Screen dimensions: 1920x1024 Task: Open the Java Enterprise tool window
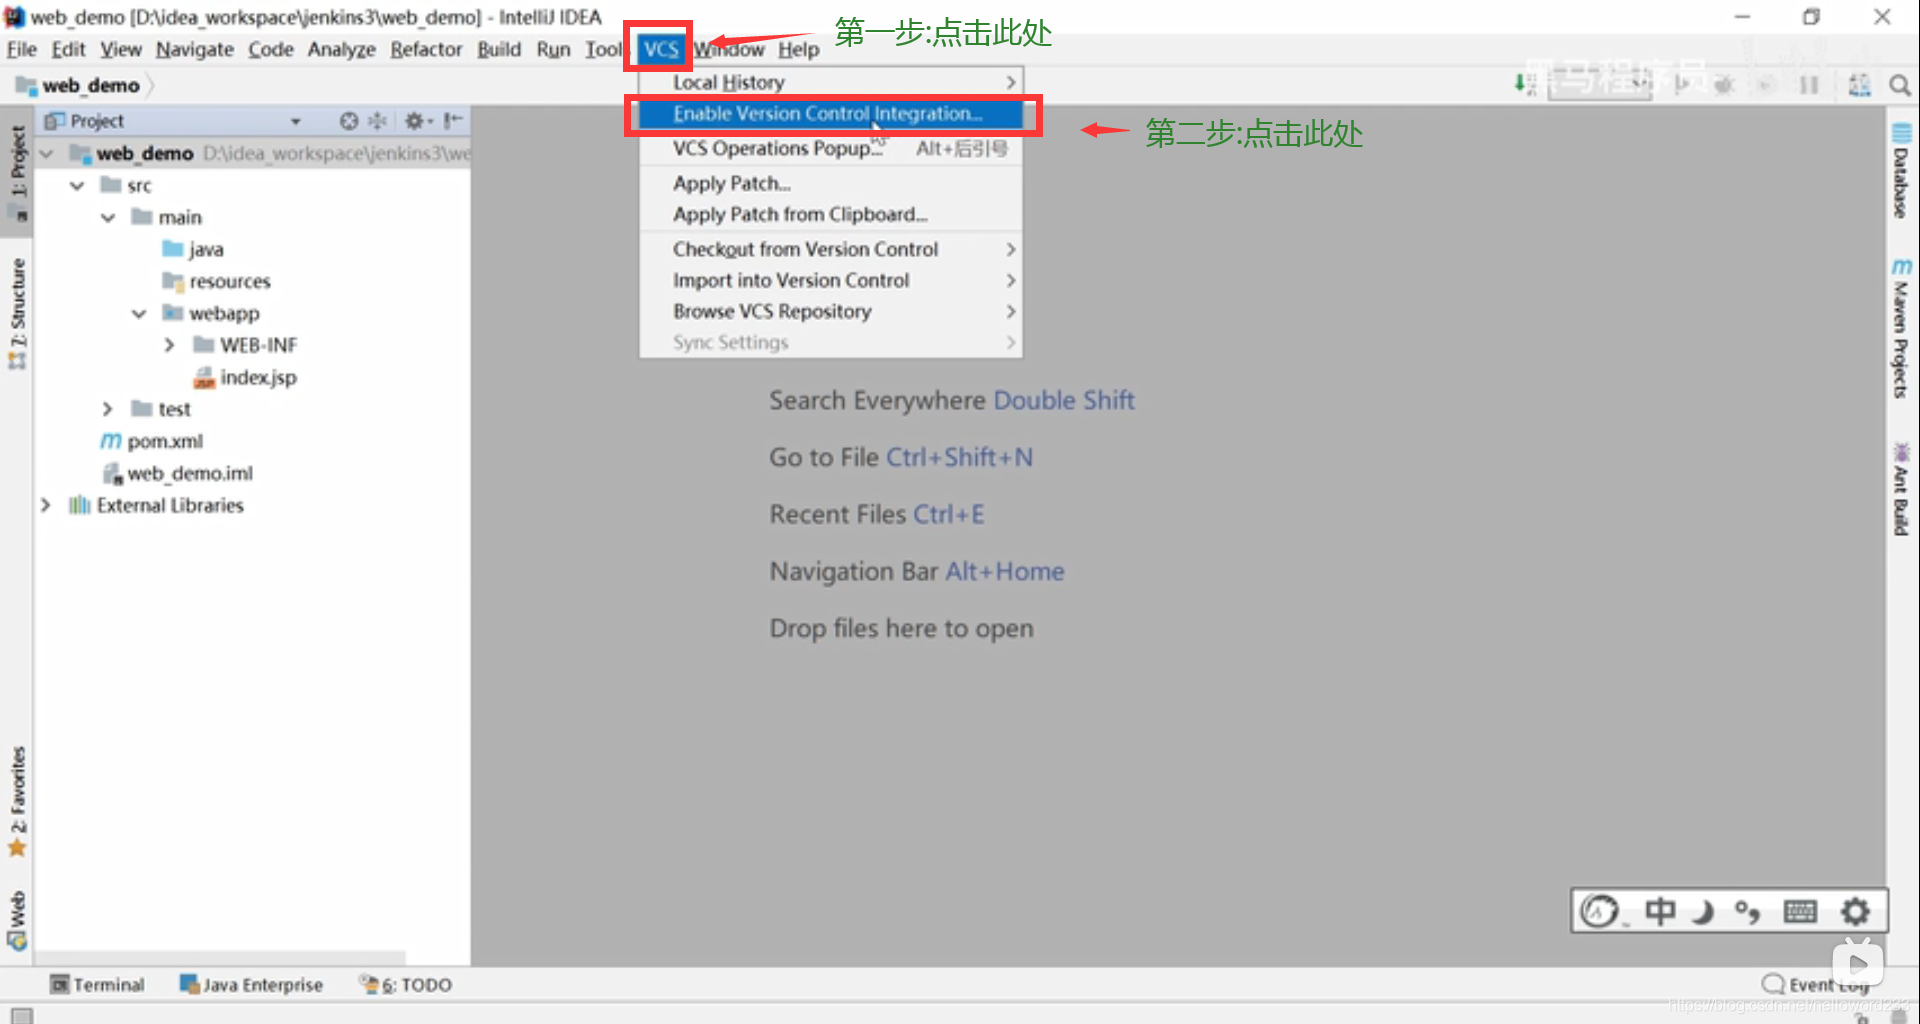251,985
